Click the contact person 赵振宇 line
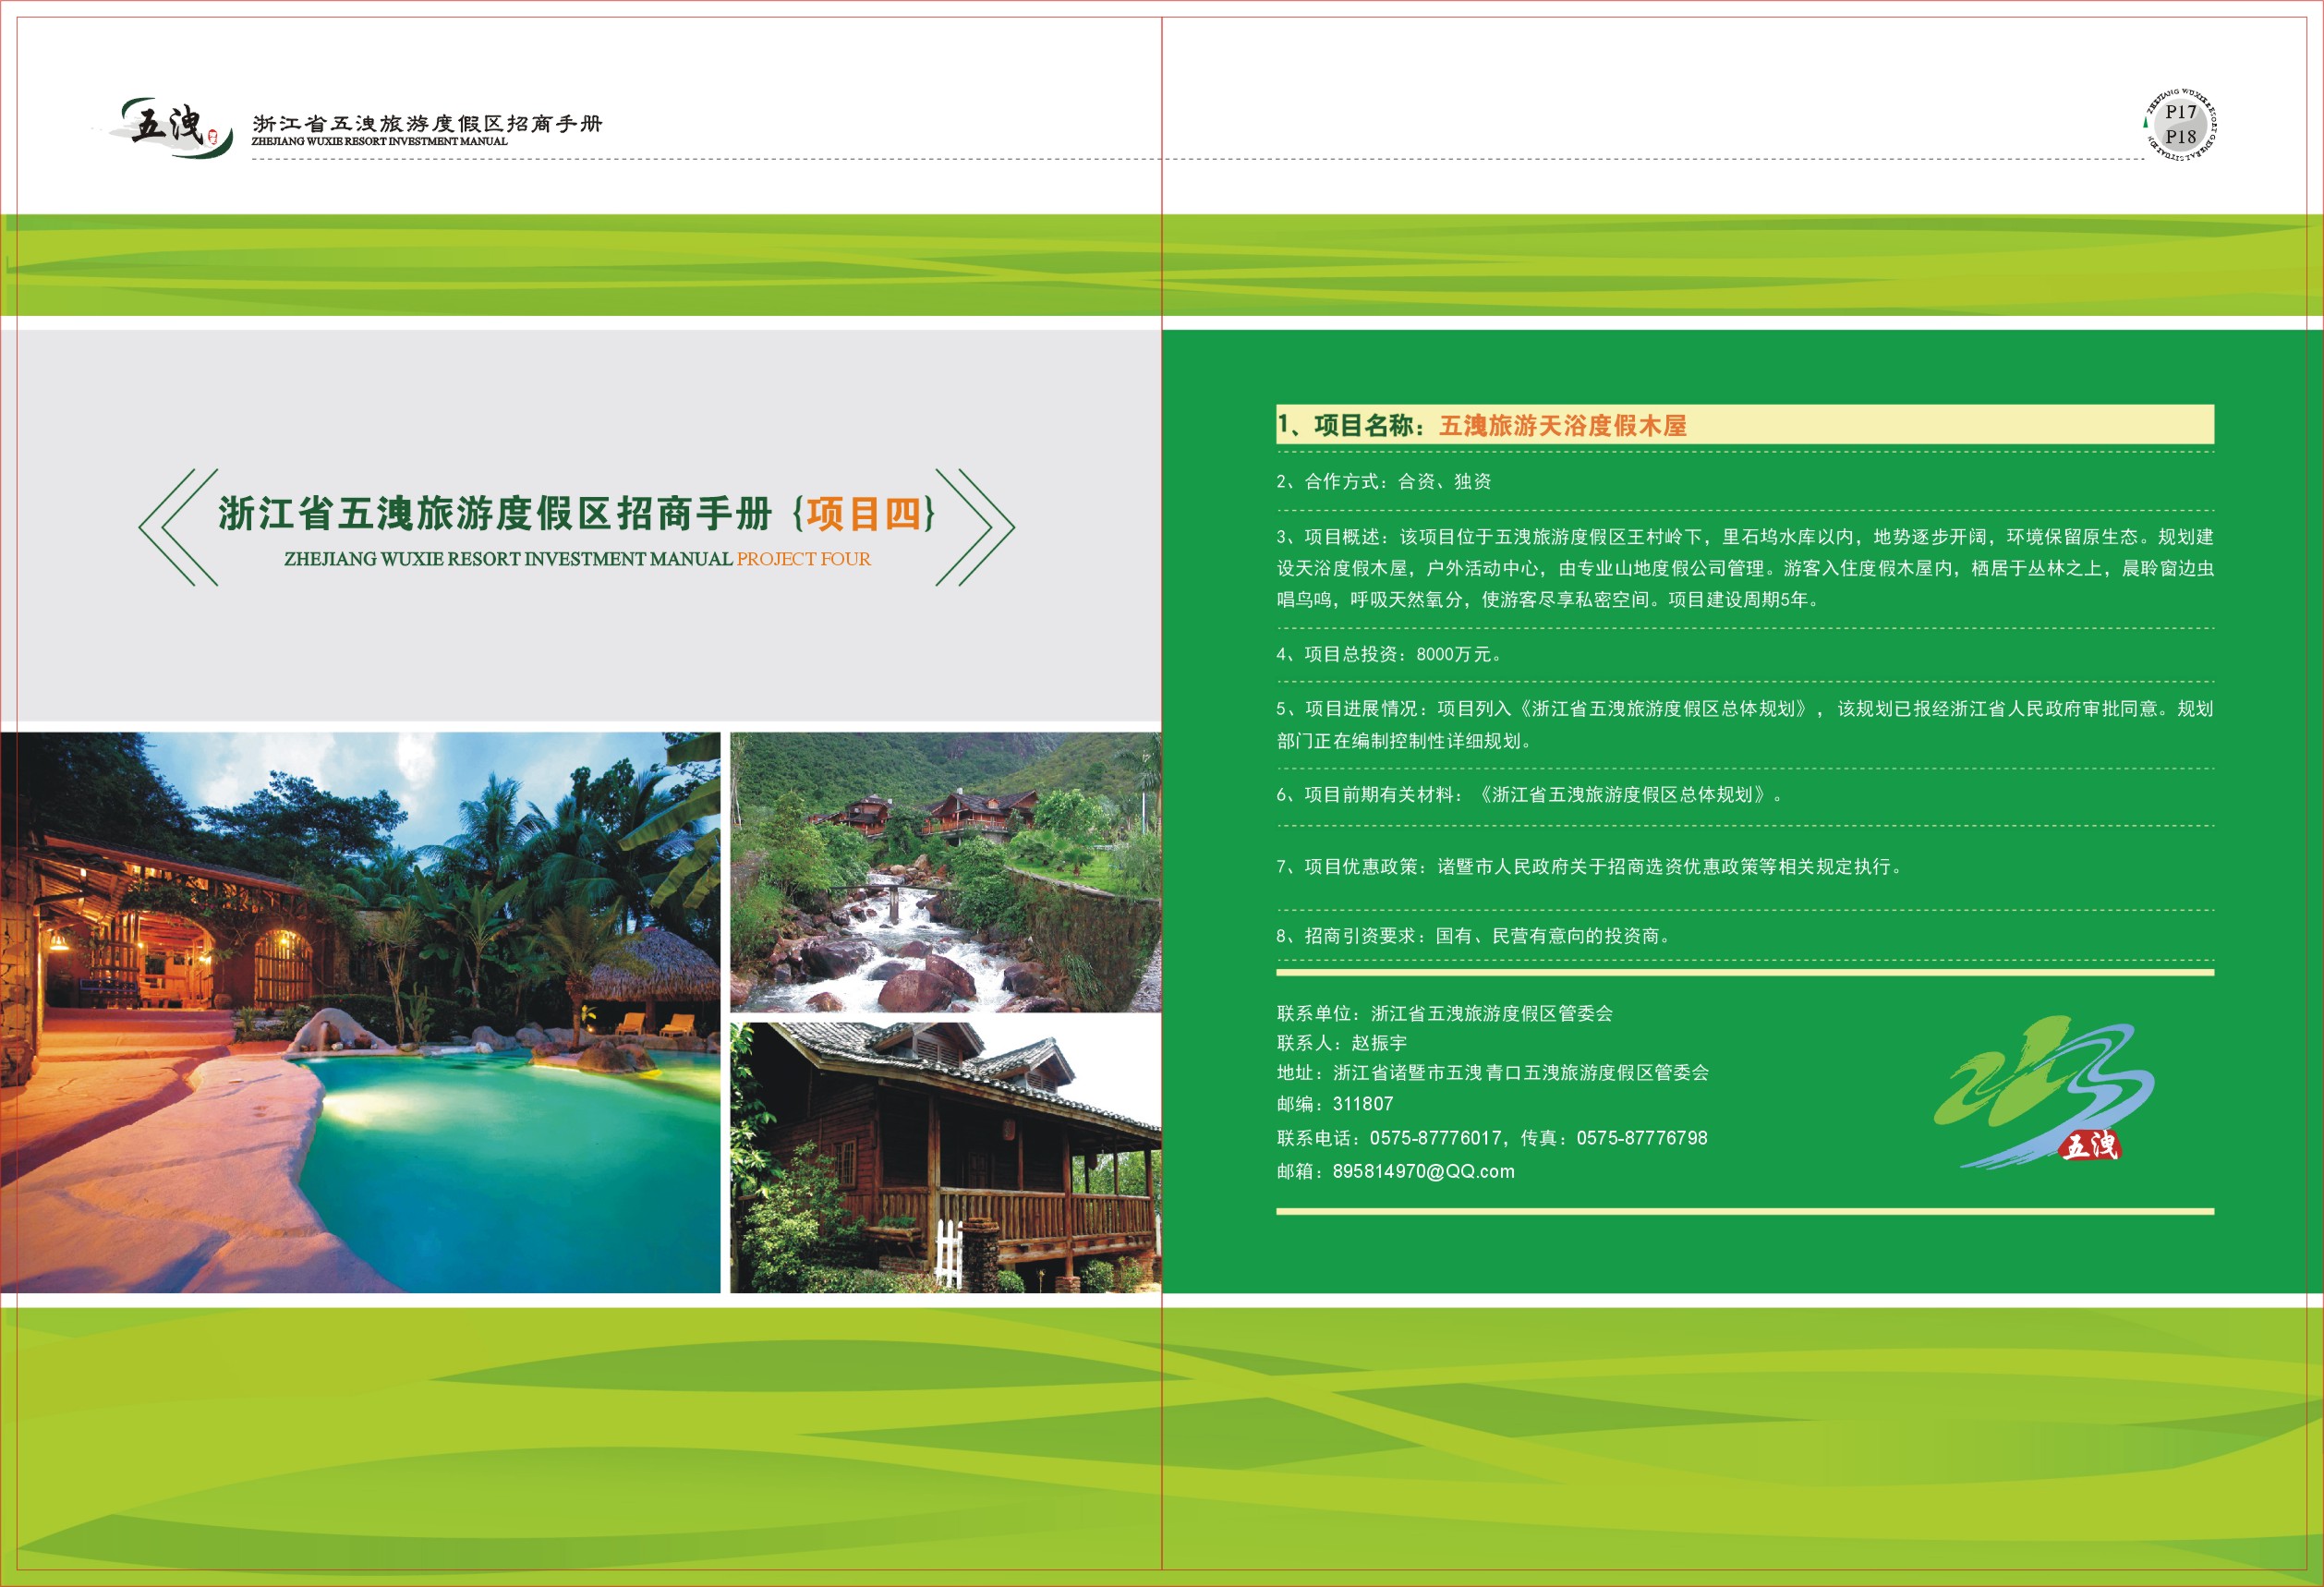 pos(1341,1043)
